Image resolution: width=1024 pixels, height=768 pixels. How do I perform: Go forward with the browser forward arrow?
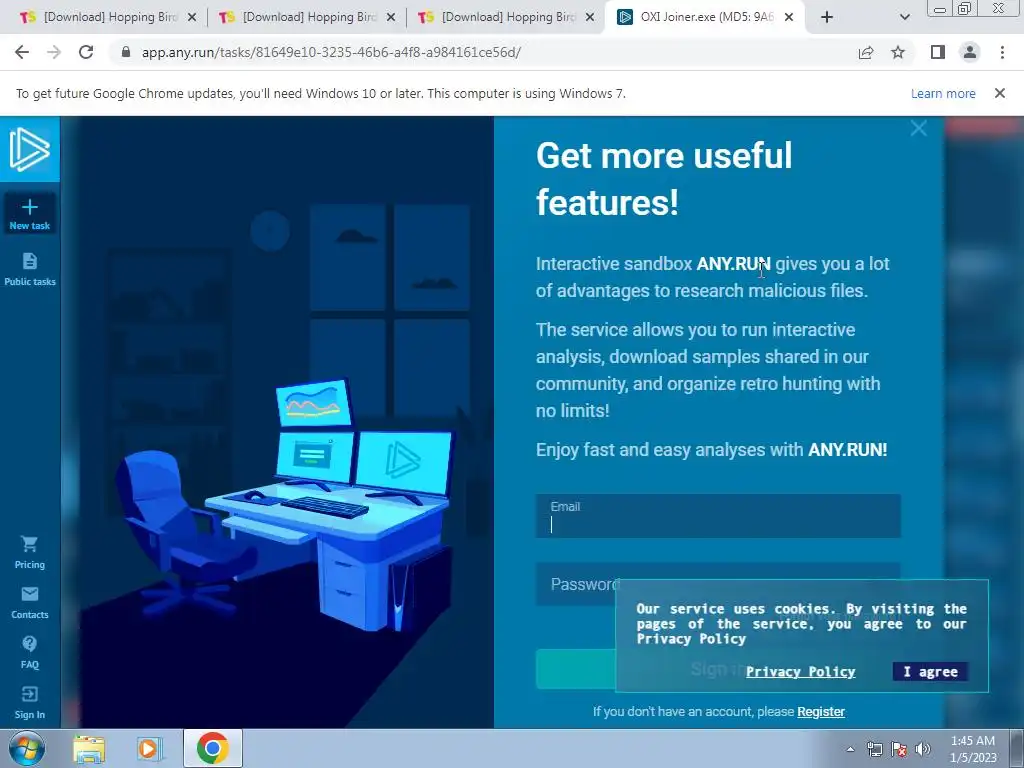coord(54,52)
